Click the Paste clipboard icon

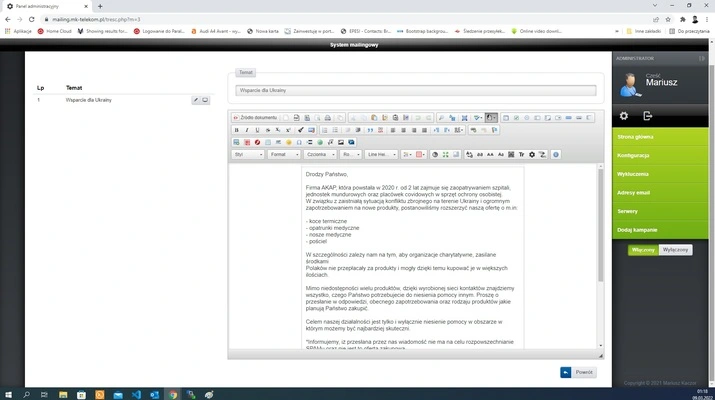pos(374,118)
